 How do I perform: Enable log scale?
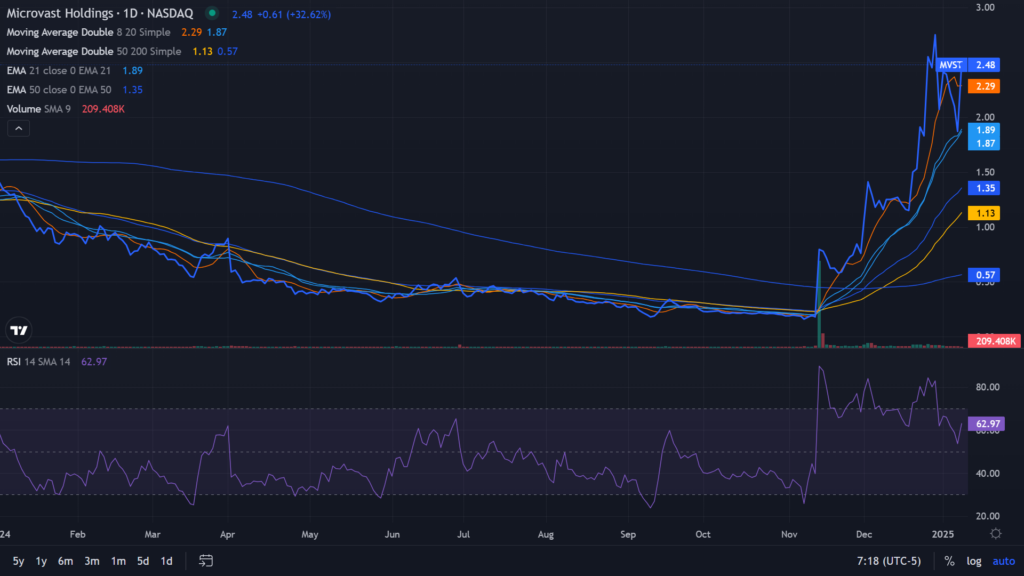(x=974, y=561)
